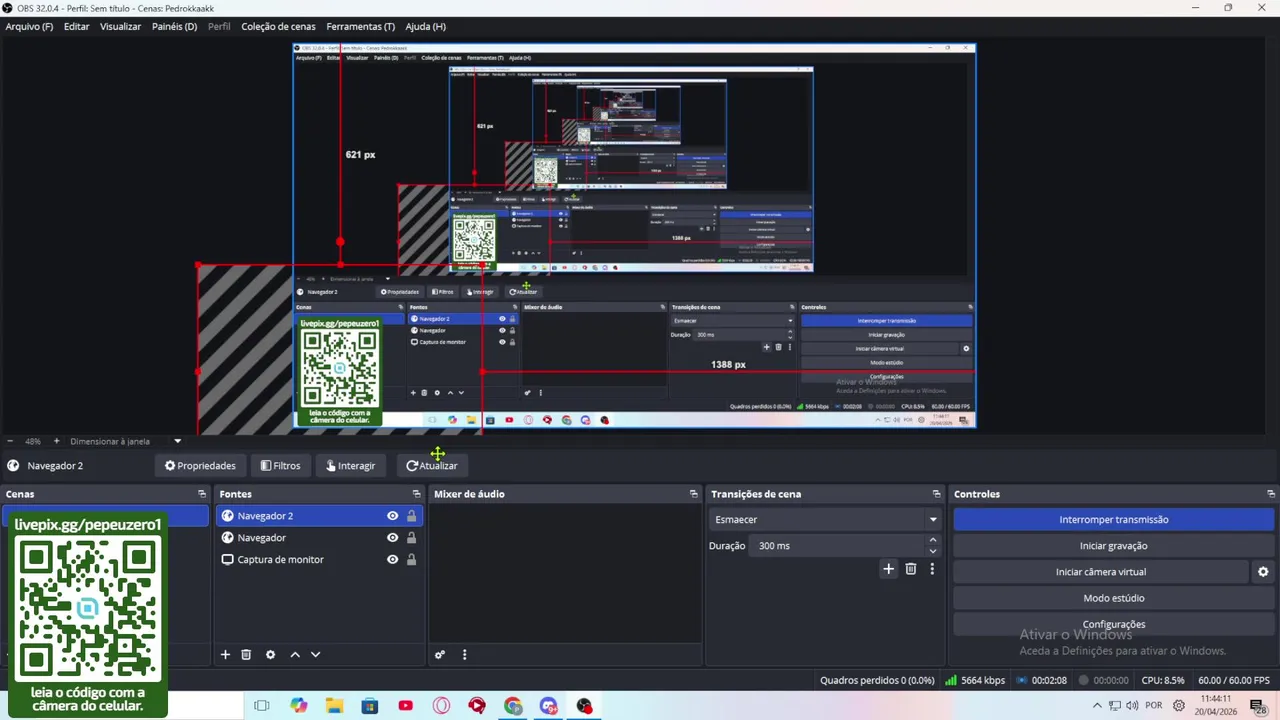Image resolution: width=1280 pixels, height=720 pixels.
Task: Open Propriedades for Navegador 2
Action: point(200,466)
